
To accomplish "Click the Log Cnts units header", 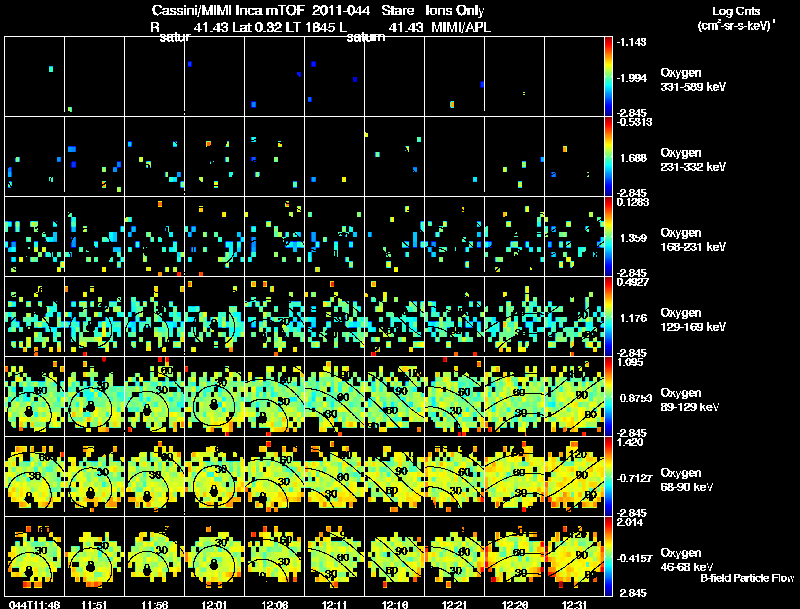I will click(x=736, y=18).
